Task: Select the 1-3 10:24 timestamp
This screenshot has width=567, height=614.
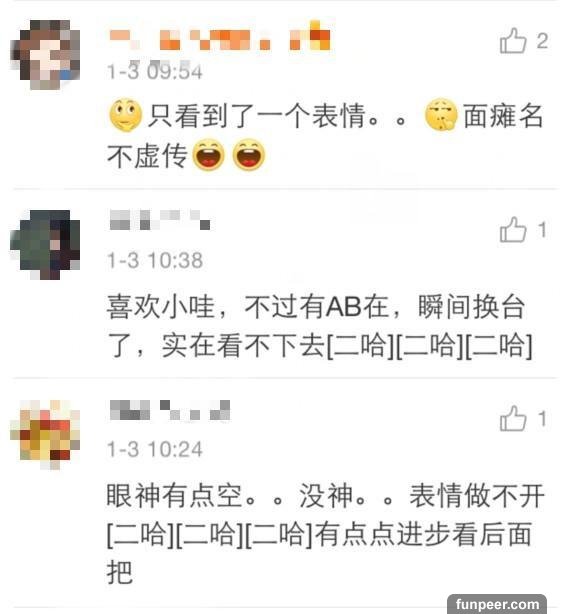Action: click(155, 449)
